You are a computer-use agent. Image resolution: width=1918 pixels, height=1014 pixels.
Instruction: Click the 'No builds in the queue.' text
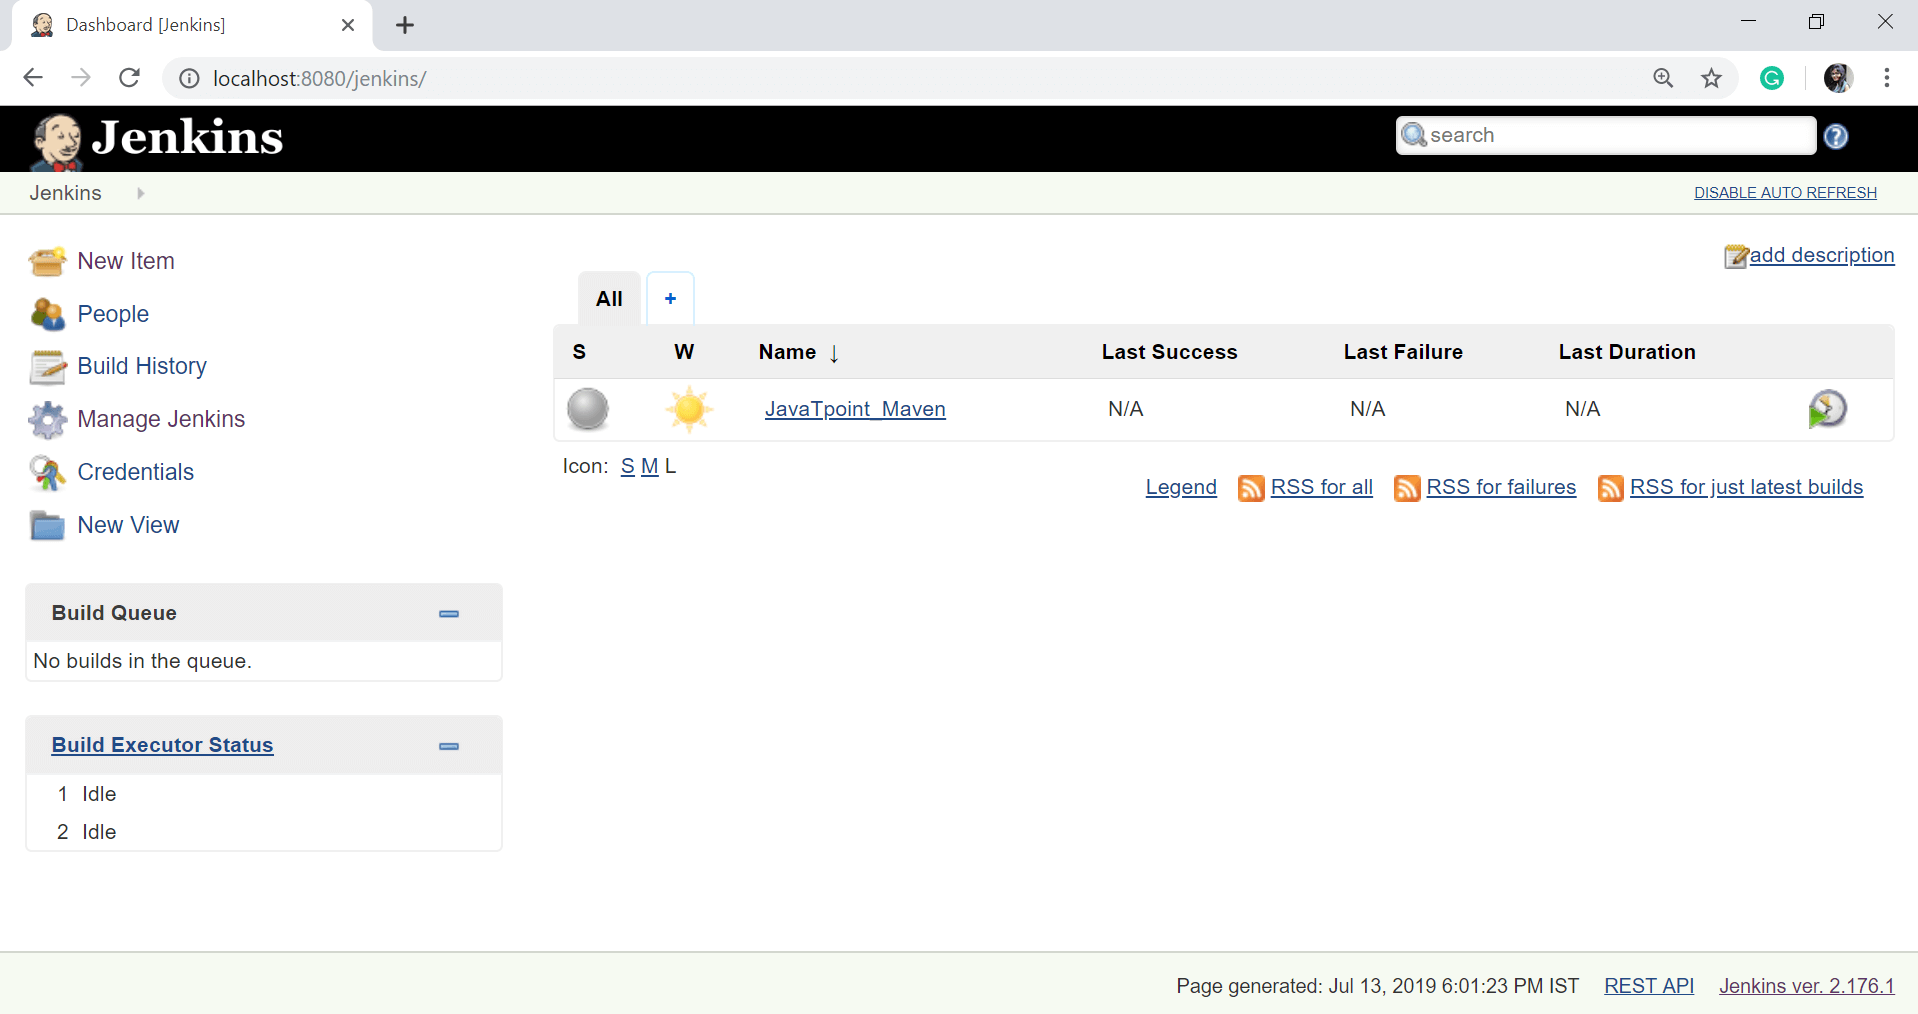[142, 661]
